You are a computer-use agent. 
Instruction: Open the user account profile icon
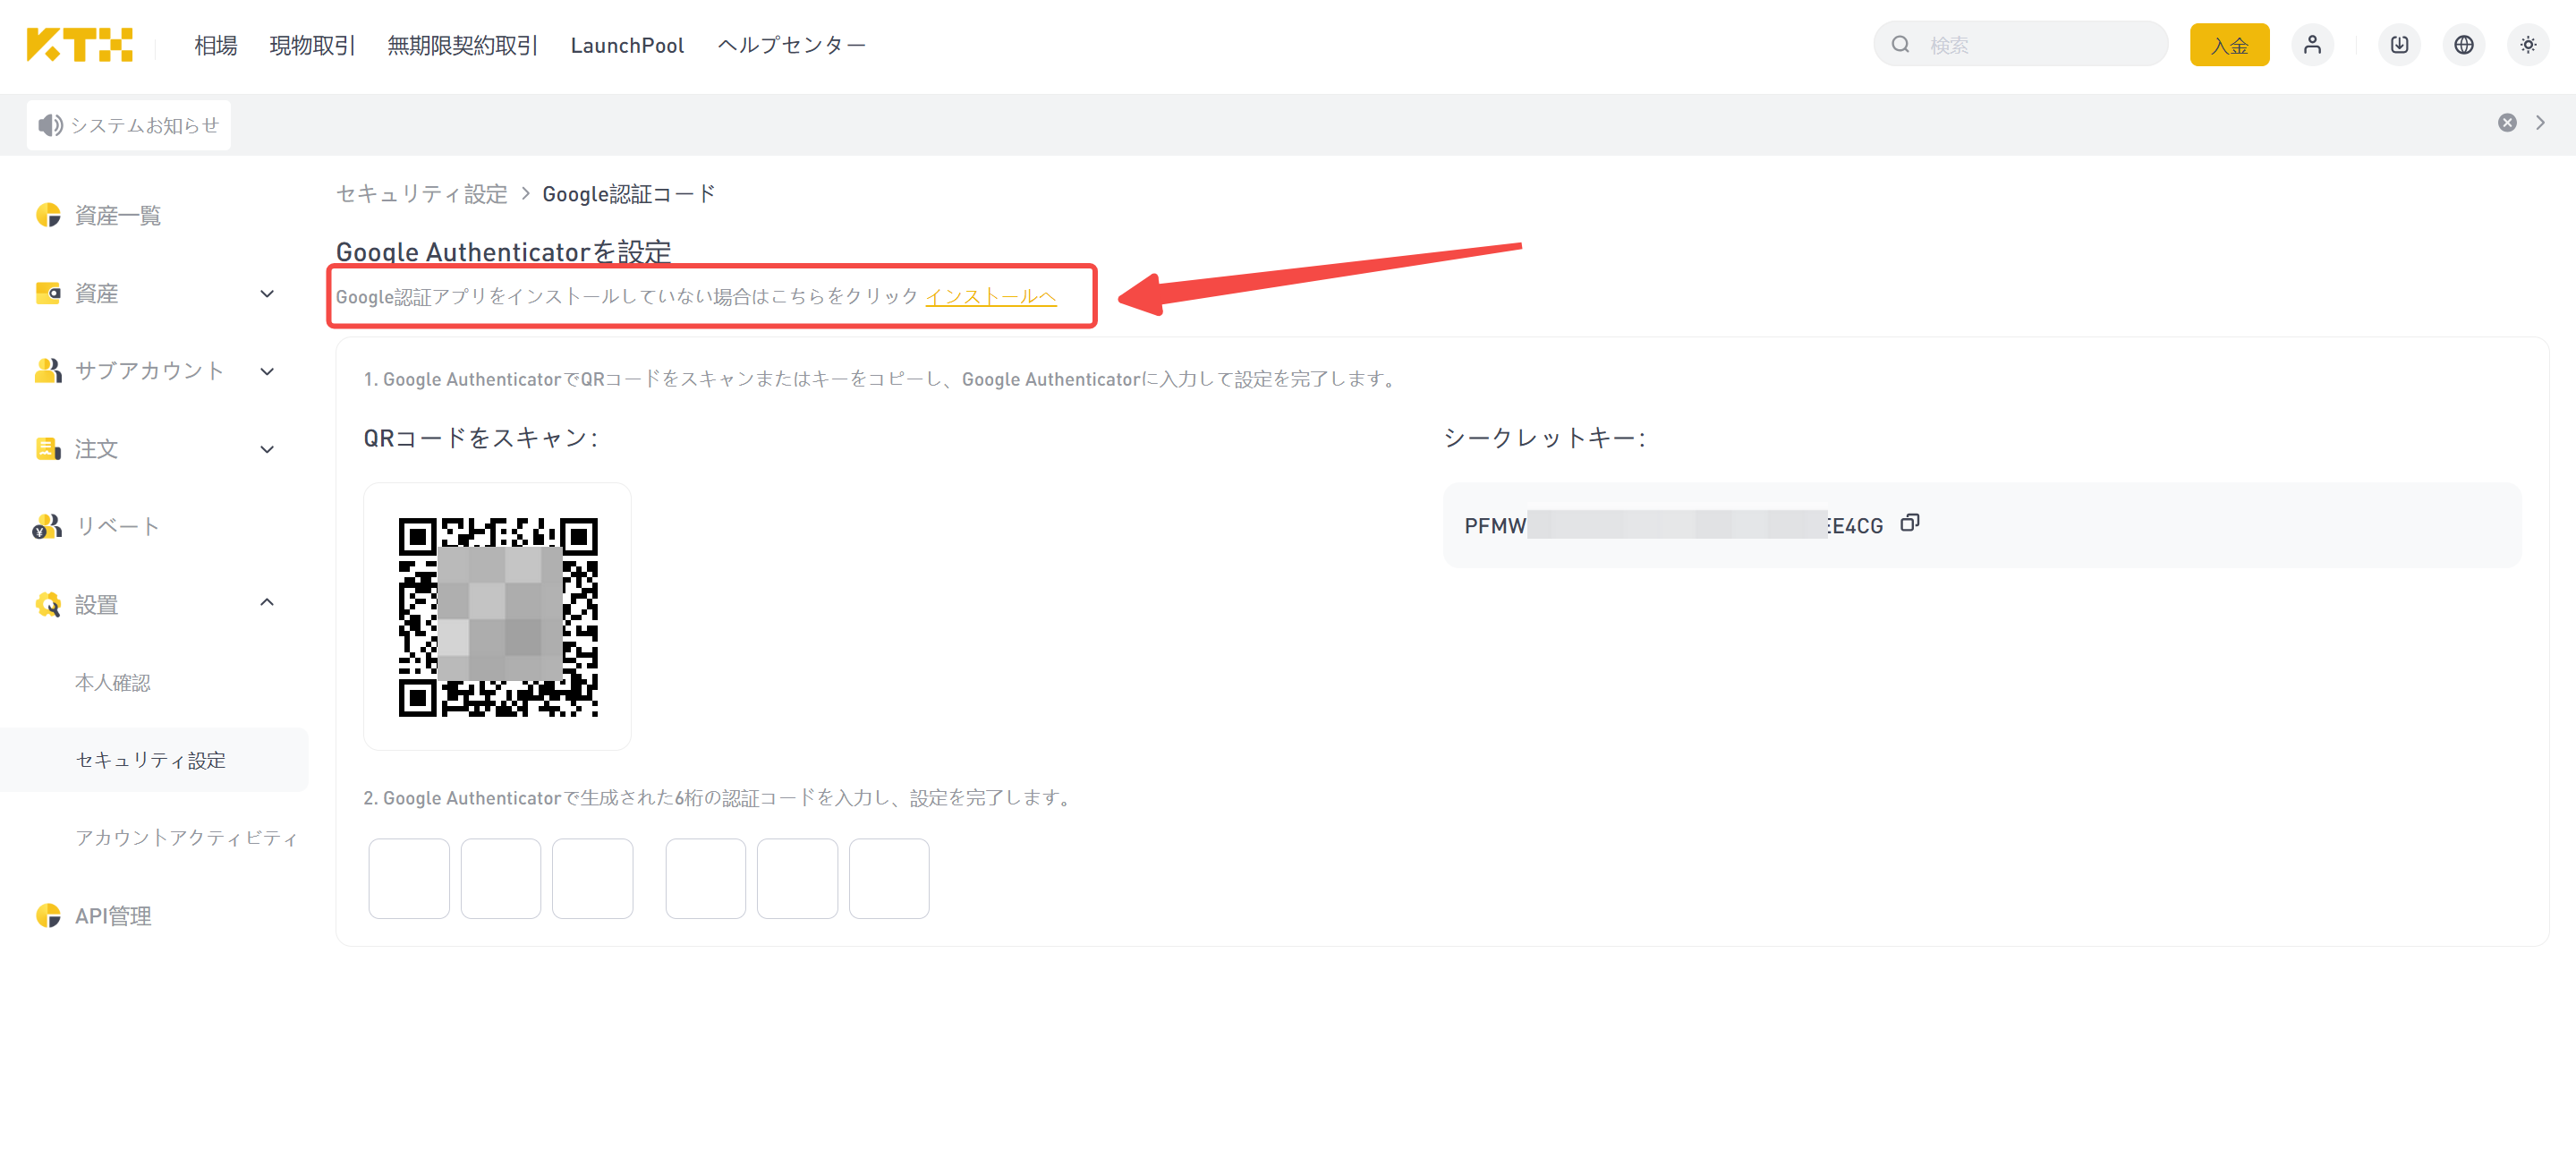tap(2312, 45)
